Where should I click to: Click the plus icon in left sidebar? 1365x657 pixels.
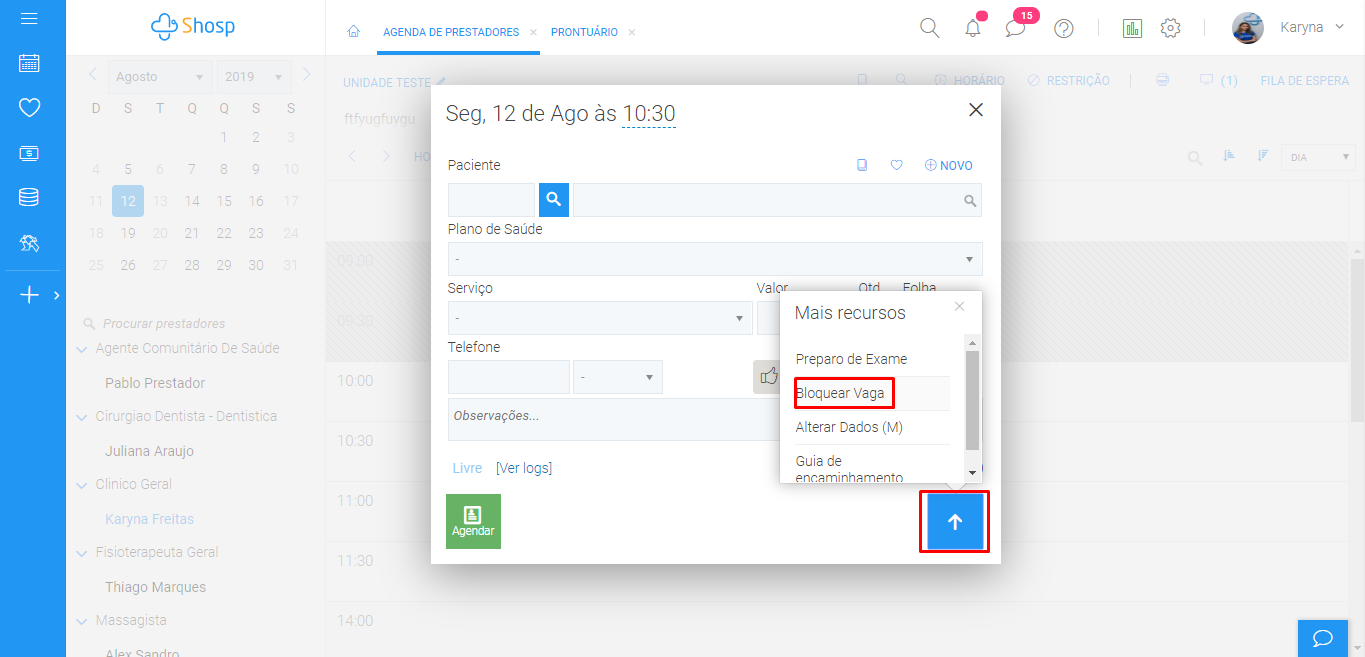[29, 295]
